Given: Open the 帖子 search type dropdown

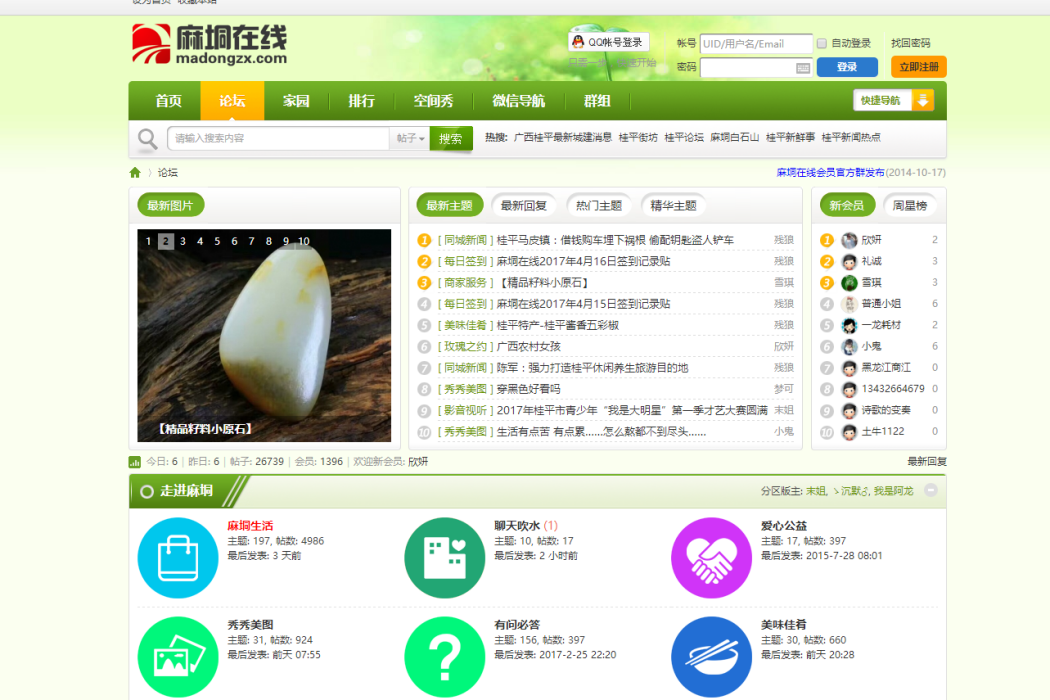Looking at the screenshot, I should click(x=410, y=139).
